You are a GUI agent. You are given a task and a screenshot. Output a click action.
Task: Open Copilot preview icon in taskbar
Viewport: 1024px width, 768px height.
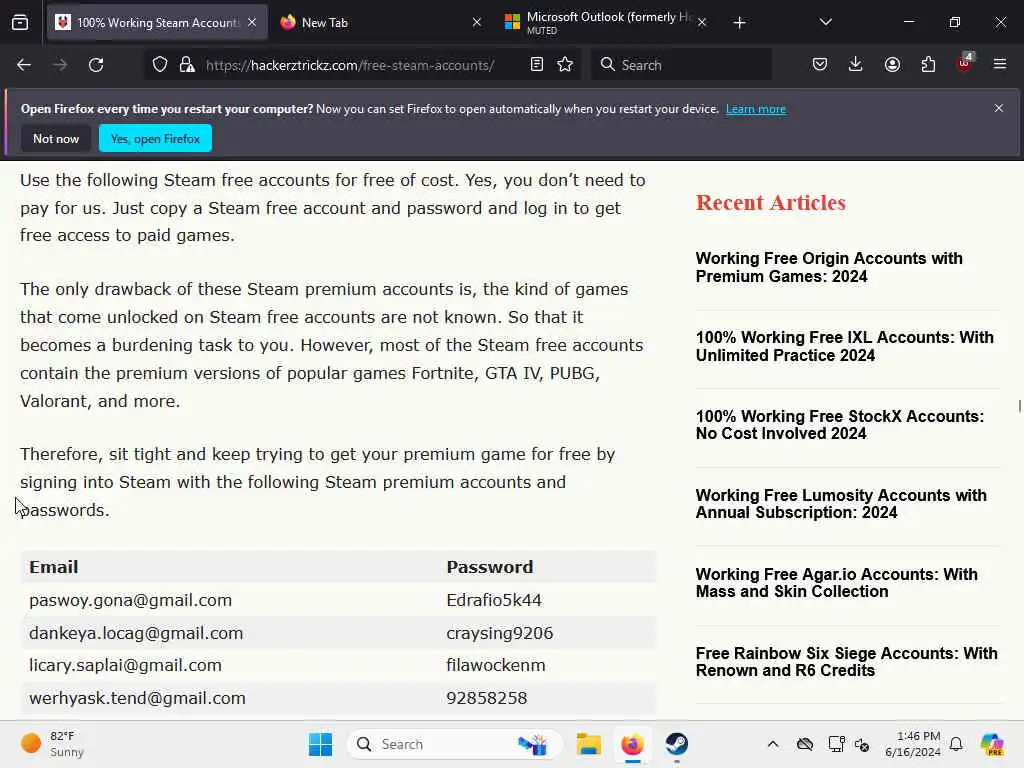(991, 744)
